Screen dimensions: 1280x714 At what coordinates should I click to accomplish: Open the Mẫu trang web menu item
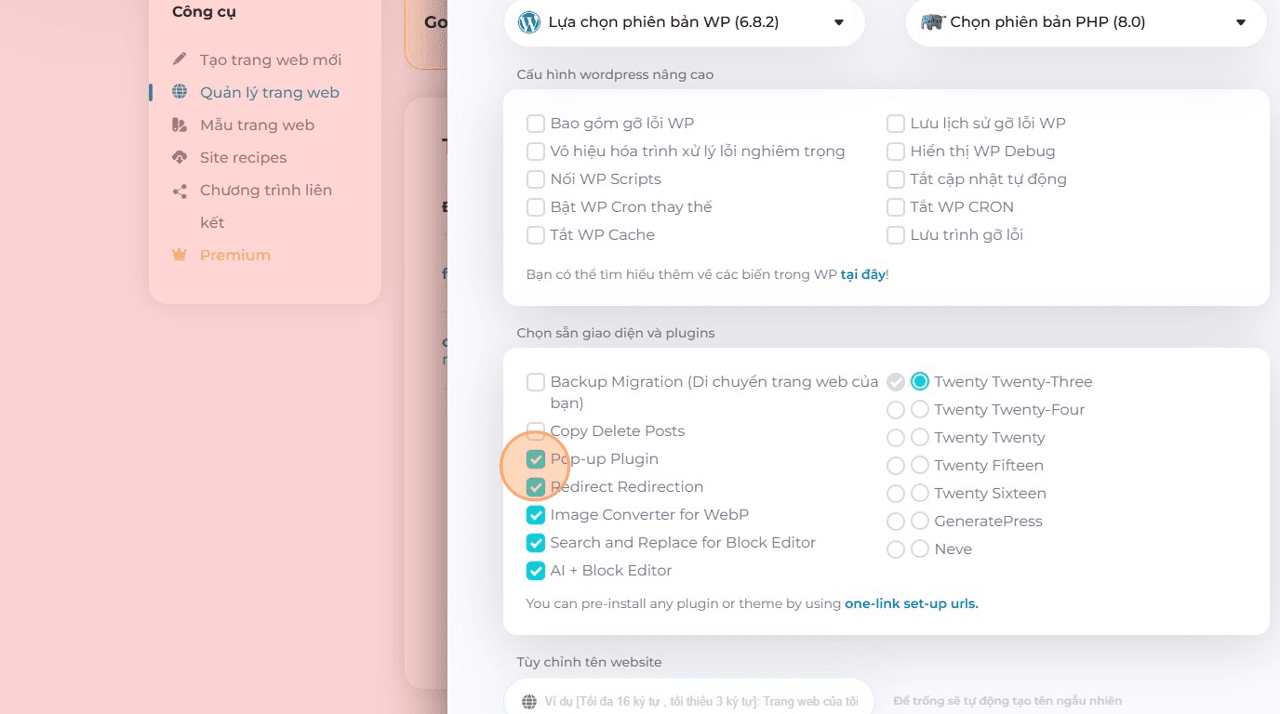[257, 125]
